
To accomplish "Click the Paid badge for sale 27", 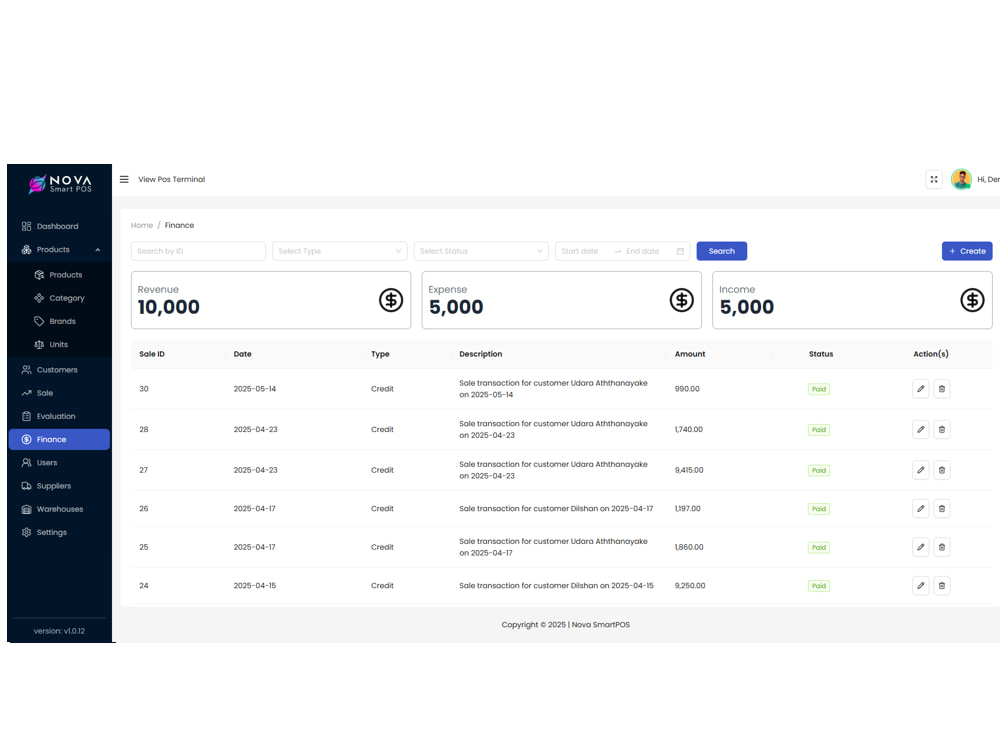I will tap(819, 471).
